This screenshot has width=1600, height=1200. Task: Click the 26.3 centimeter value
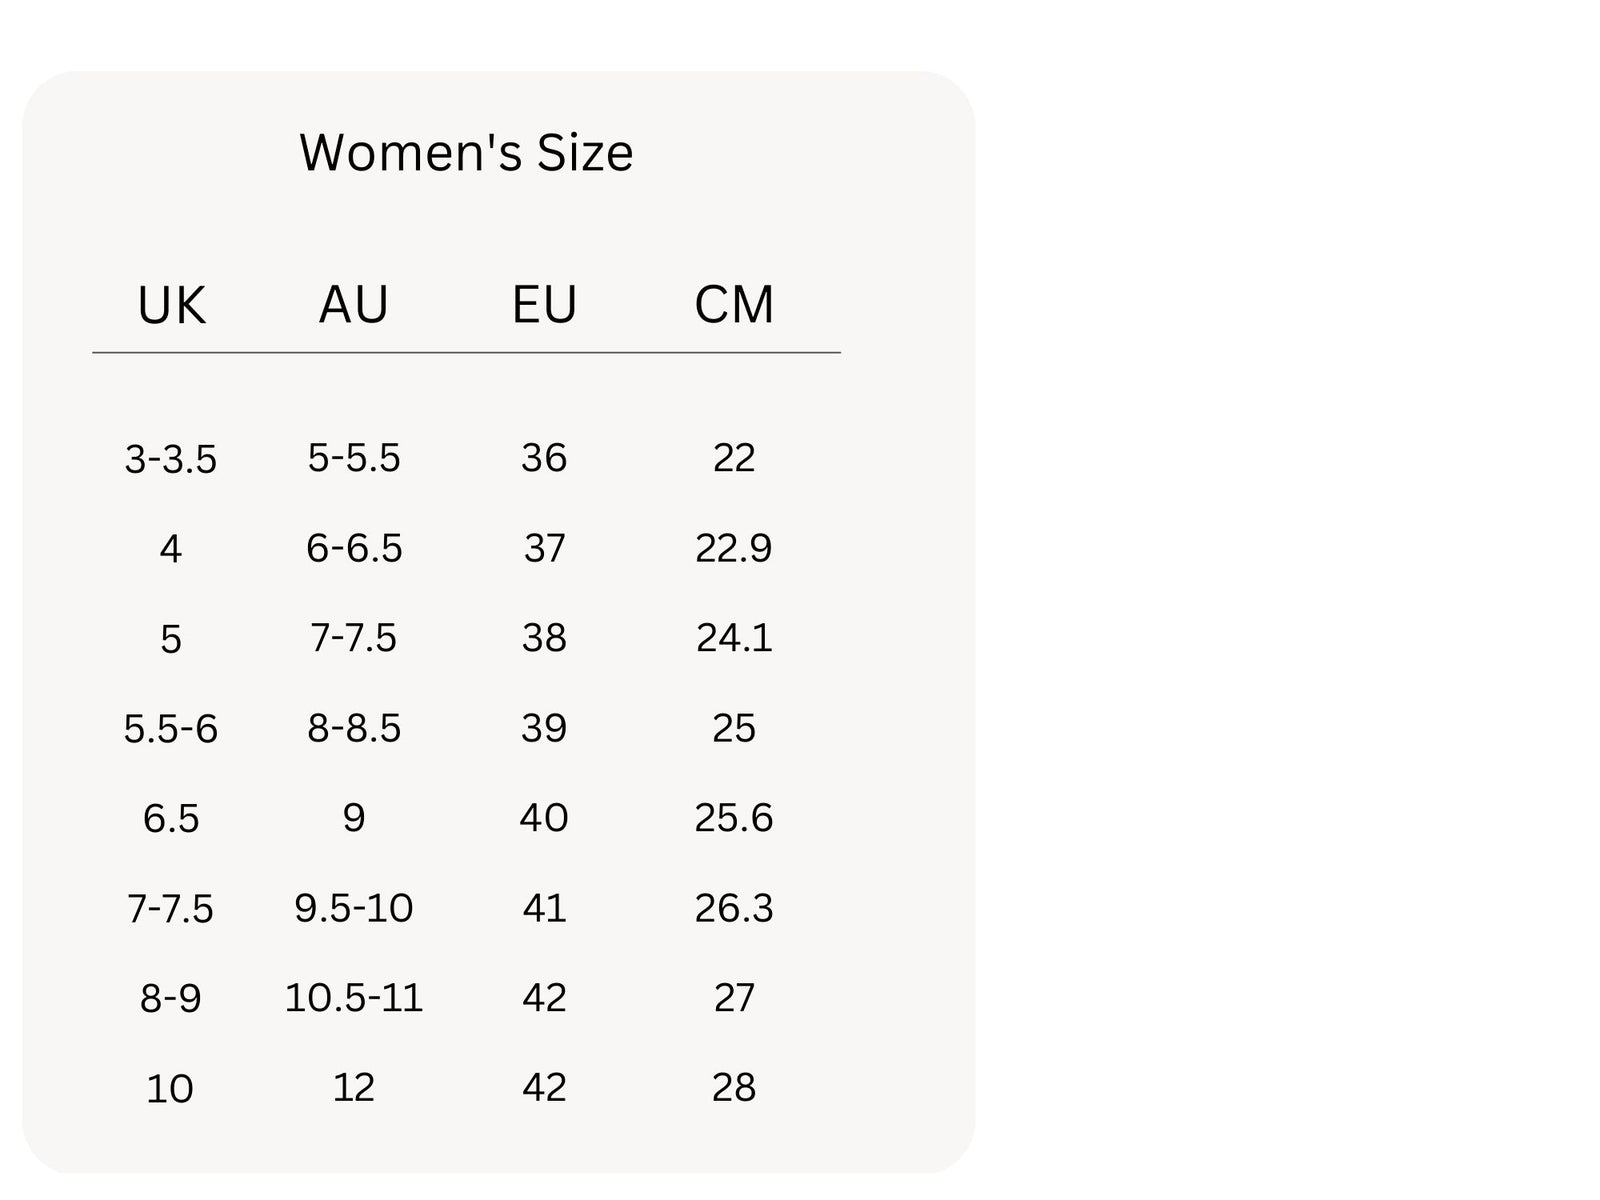734,908
